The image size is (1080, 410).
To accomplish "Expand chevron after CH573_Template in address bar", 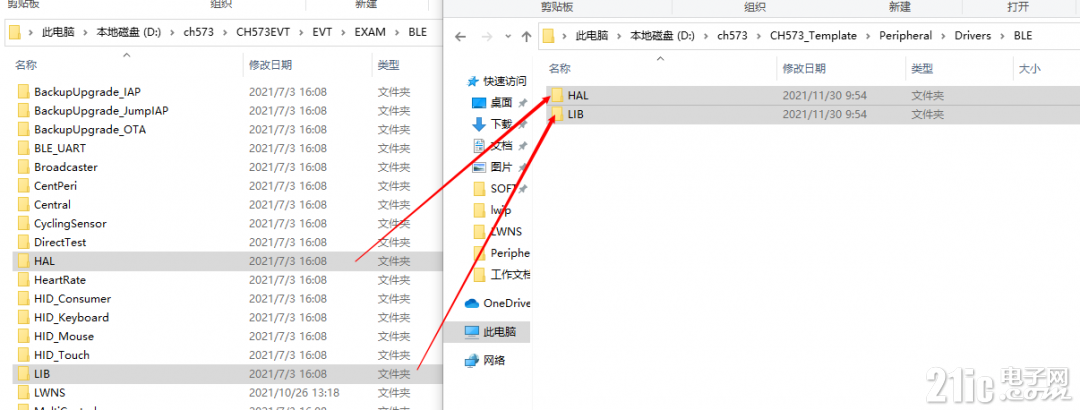I will (868, 35).
